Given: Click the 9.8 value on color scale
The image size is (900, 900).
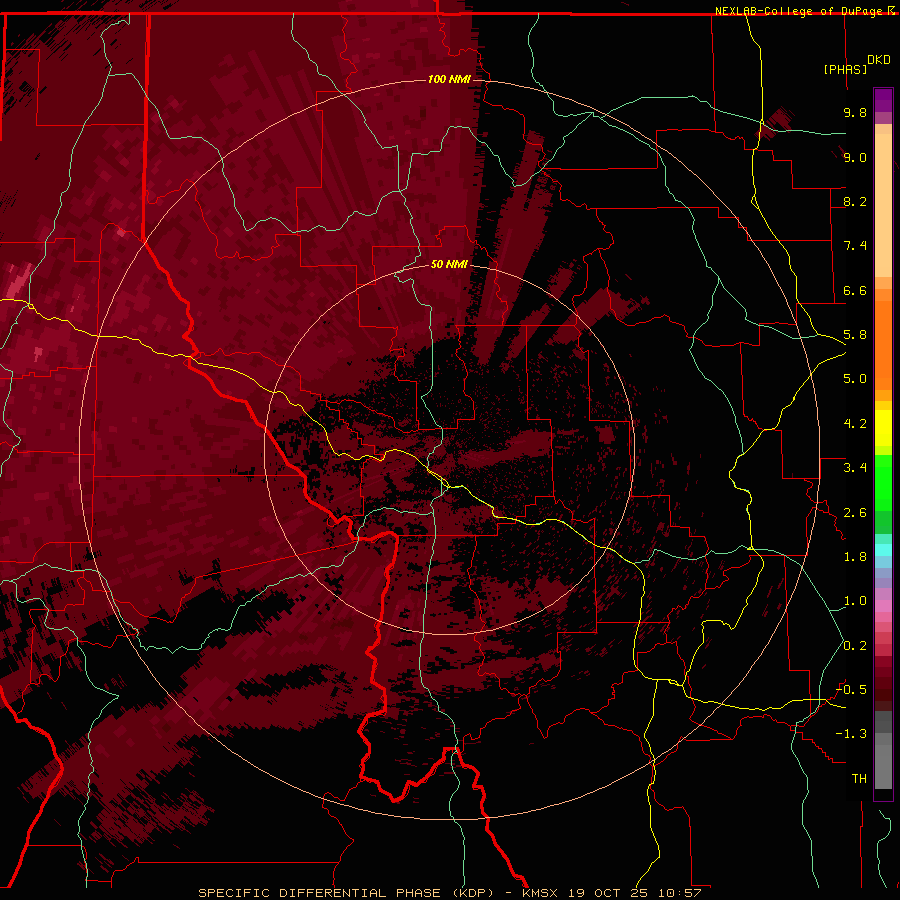Looking at the screenshot, I should coord(855,112).
